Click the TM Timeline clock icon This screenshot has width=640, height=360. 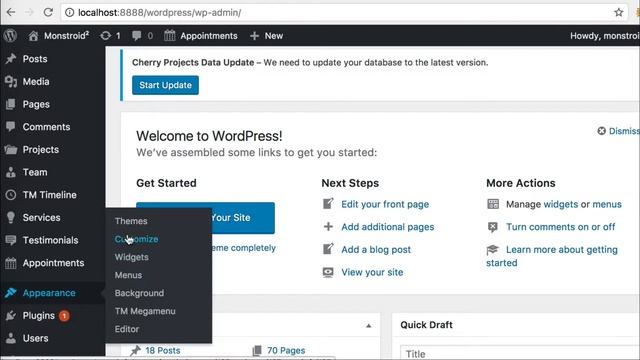tap(11, 195)
